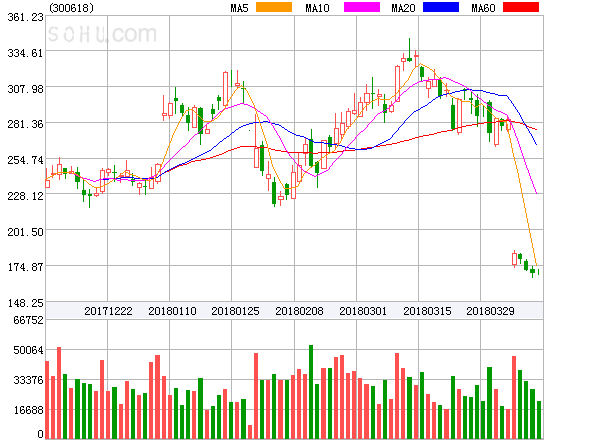Viewport: 600px width, 440px height.
Task: Click the 307.98 price axis label
Action: pos(25,89)
